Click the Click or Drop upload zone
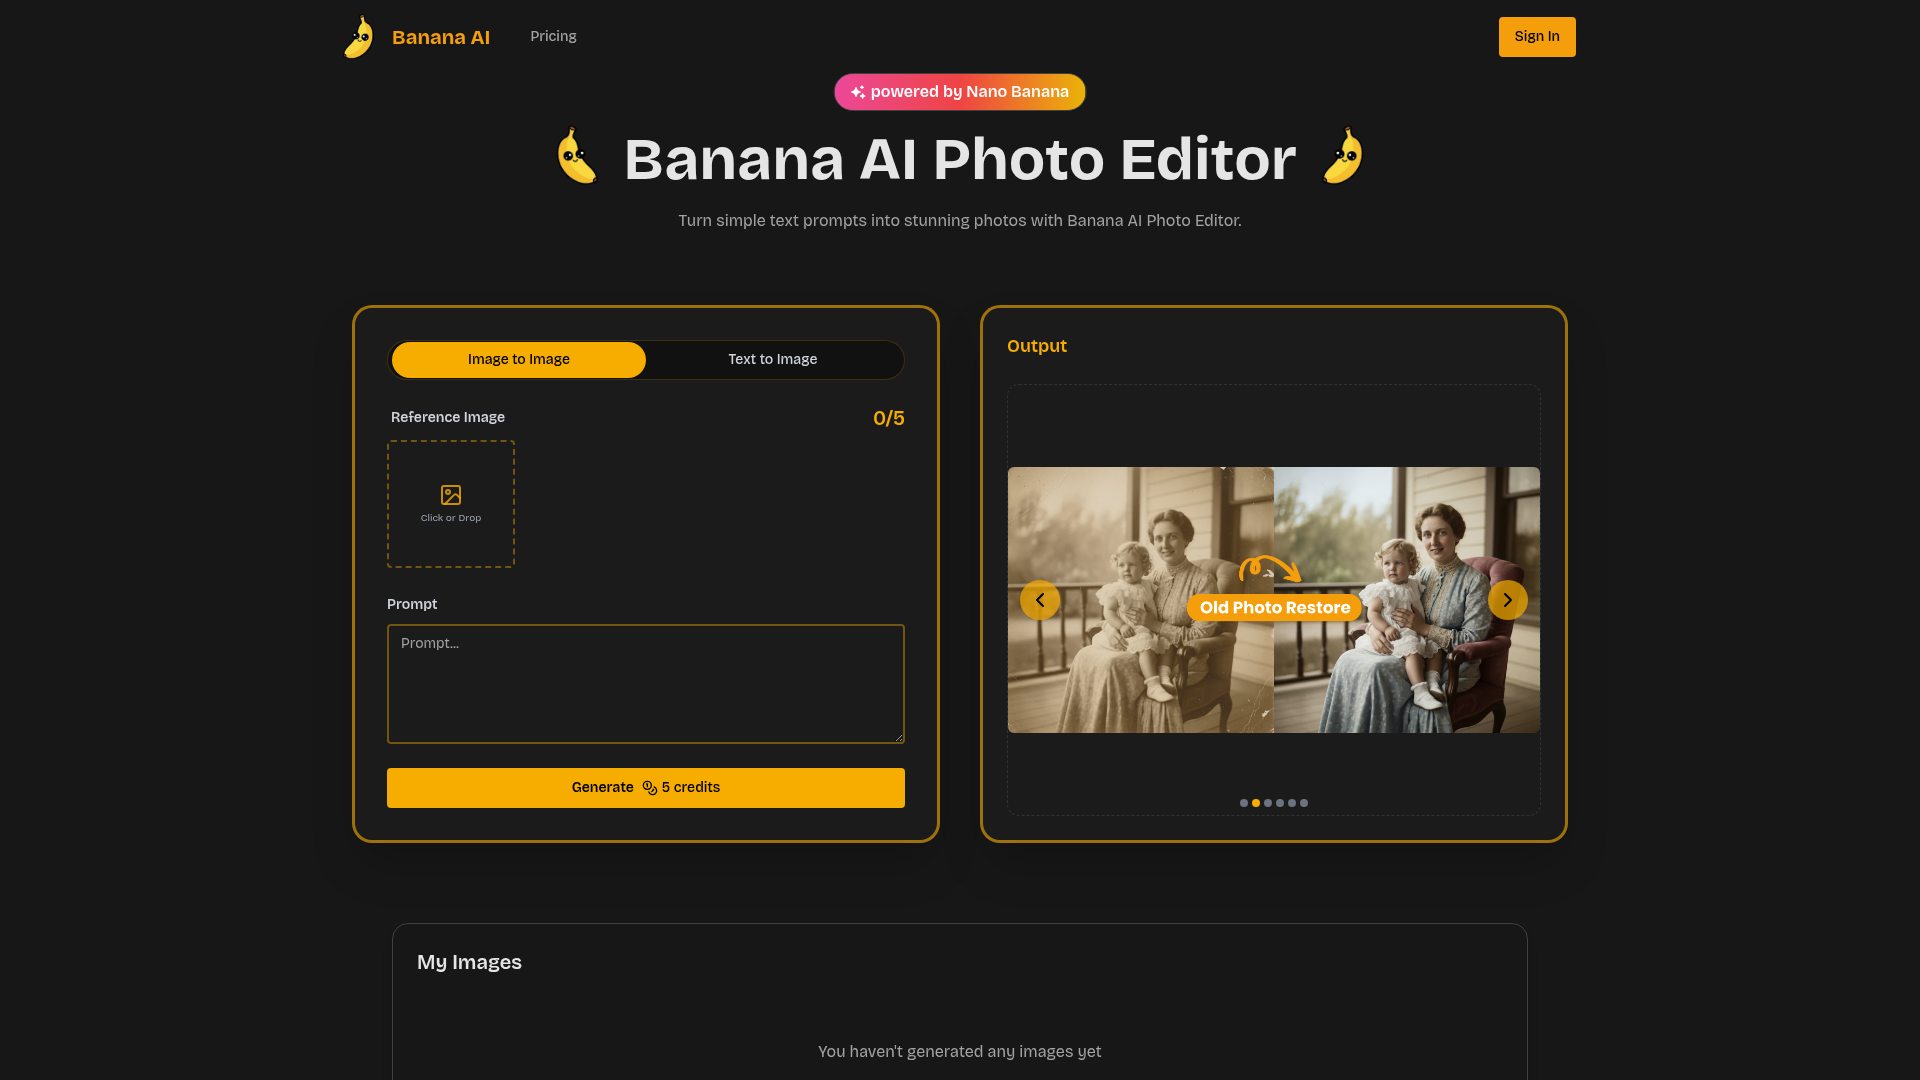 [450, 503]
